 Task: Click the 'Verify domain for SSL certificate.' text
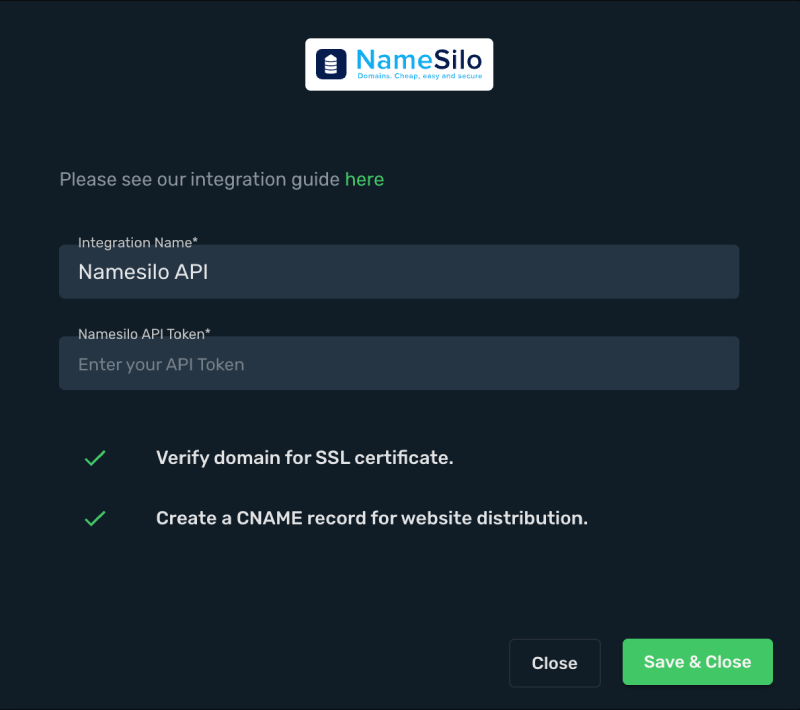(304, 458)
